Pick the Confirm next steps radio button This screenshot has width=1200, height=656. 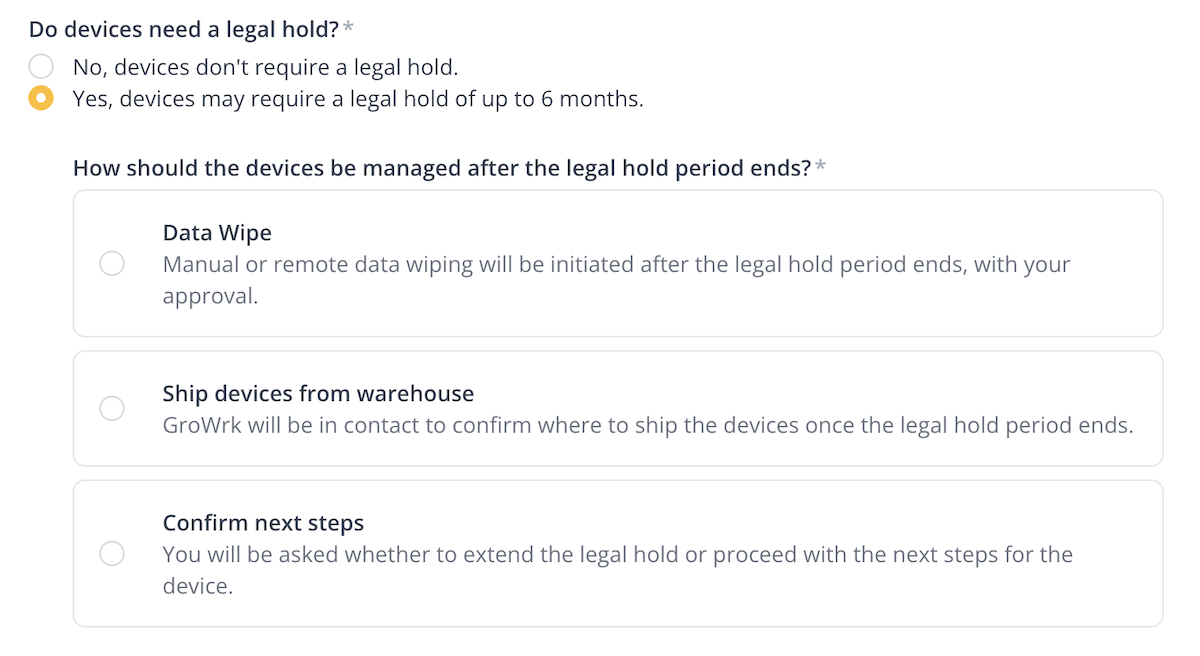point(112,554)
